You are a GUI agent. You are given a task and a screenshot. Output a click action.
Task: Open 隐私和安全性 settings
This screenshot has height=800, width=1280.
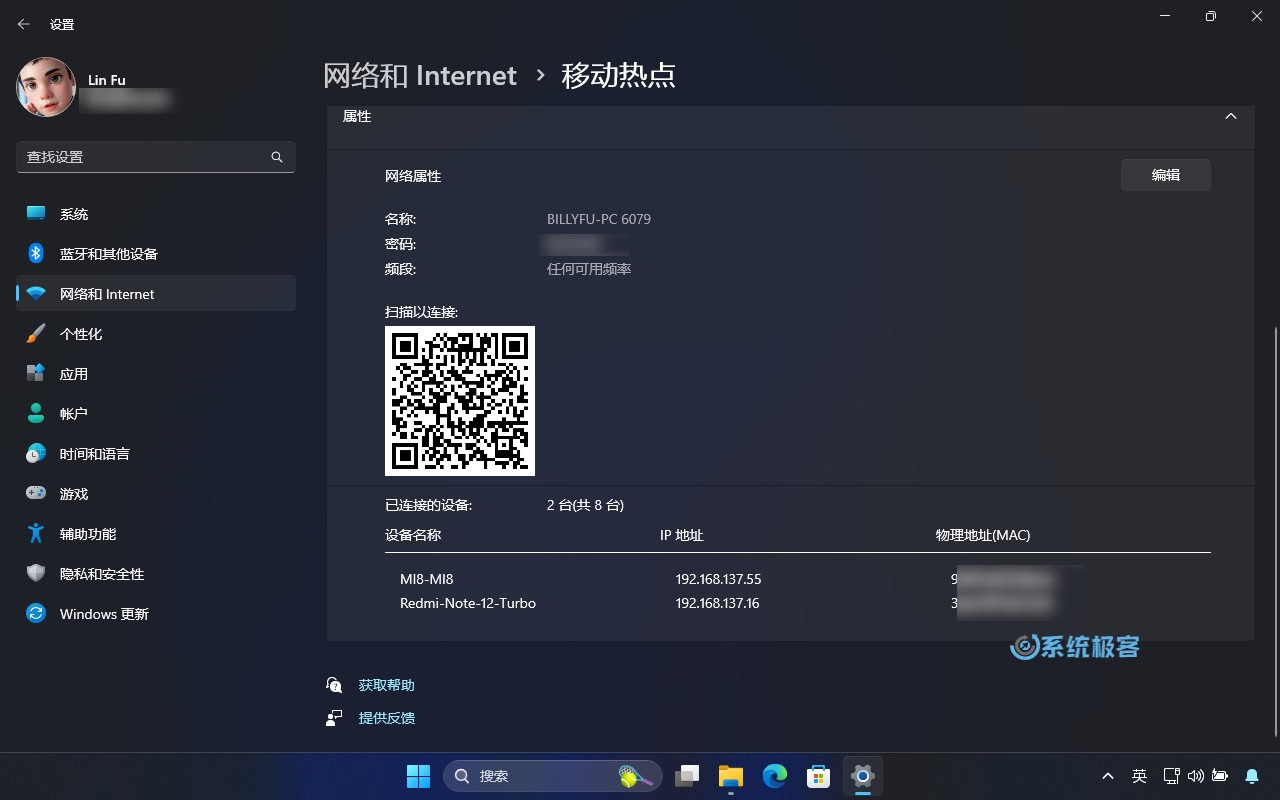pos(156,574)
